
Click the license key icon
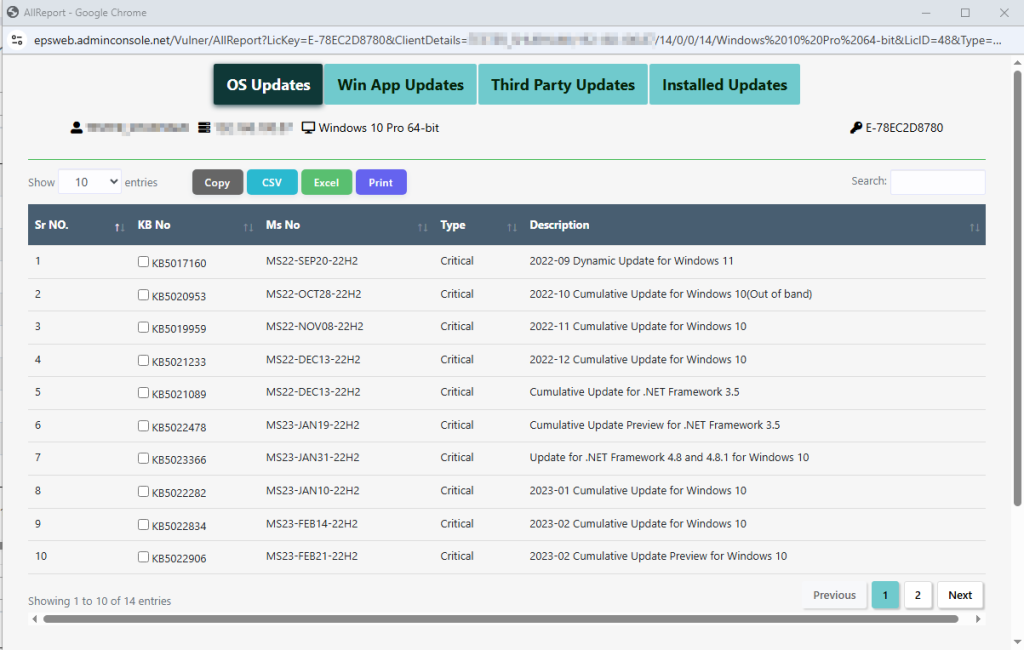pyautogui.click(x=856, y=128)
